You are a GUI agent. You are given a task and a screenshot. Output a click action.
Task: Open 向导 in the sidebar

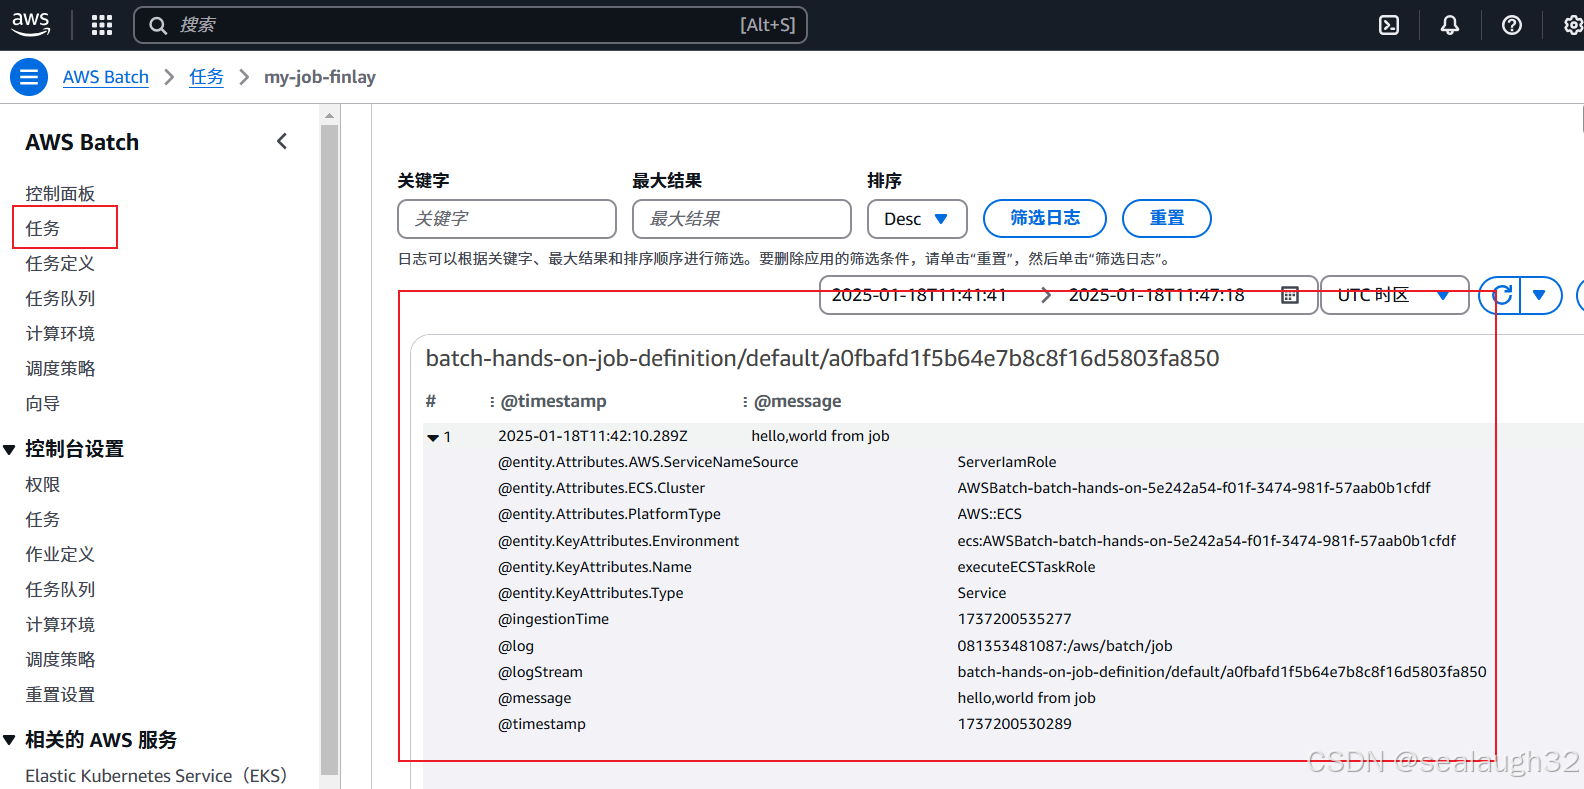click(x=43, y=403)
